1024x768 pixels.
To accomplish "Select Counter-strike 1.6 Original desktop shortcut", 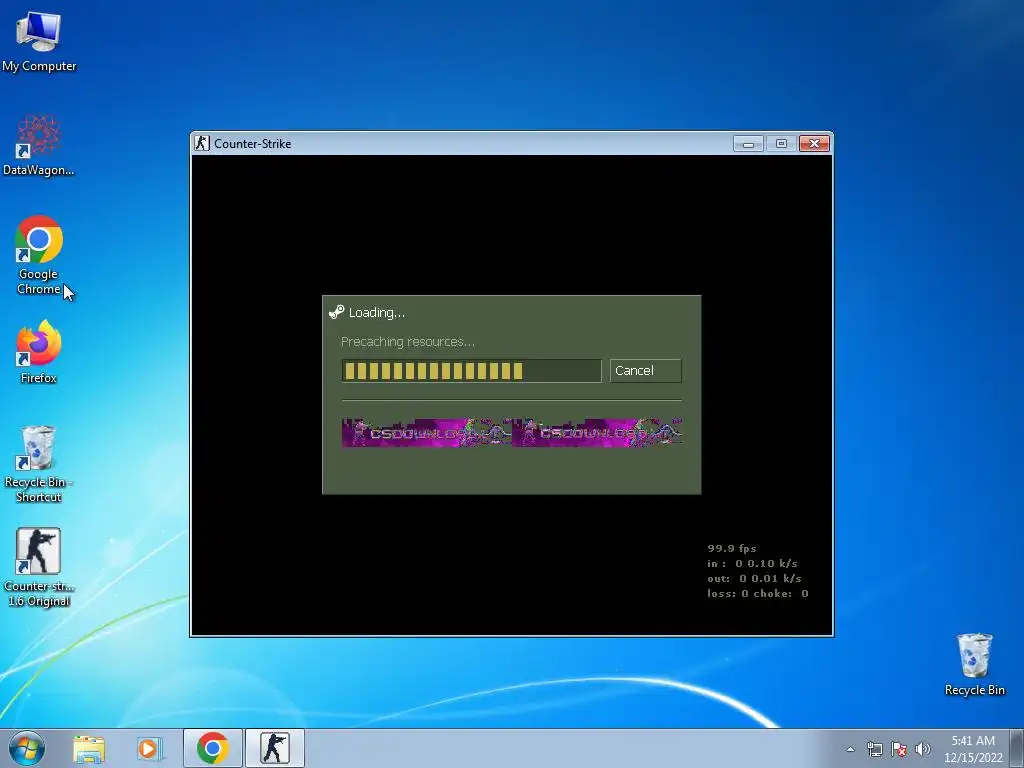I will click(39, 568).
